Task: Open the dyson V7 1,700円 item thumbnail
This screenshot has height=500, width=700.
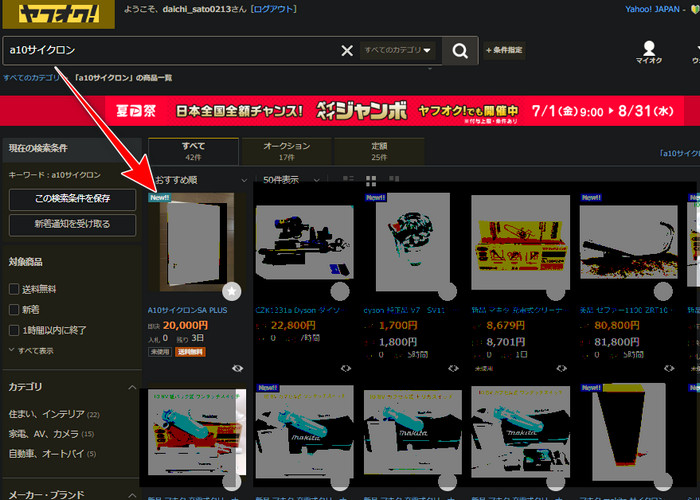Action: (412, 242)
